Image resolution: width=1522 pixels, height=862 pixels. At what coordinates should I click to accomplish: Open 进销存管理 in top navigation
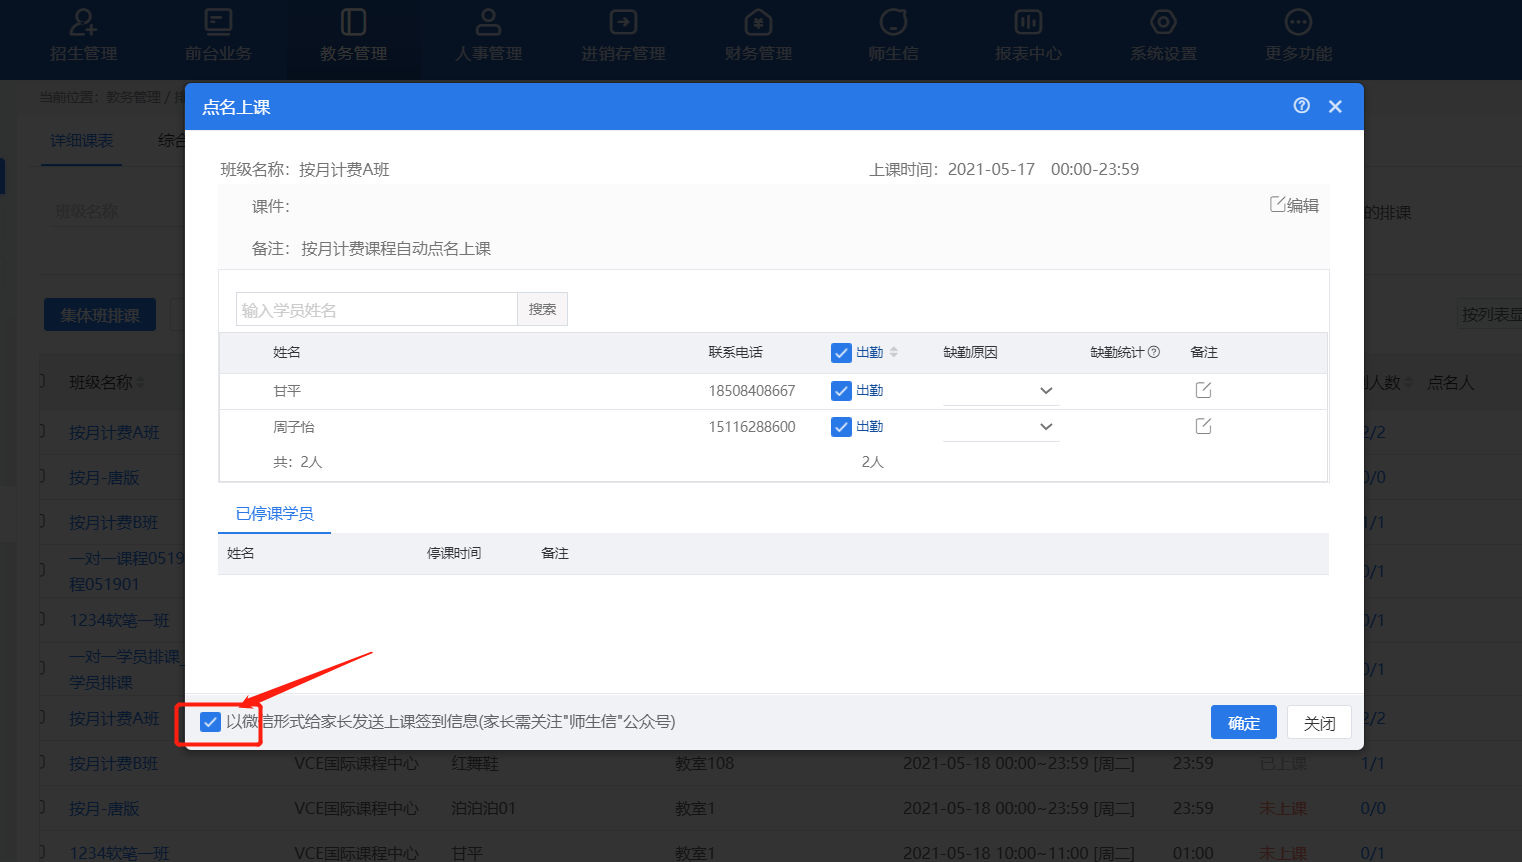coord(623,36)
